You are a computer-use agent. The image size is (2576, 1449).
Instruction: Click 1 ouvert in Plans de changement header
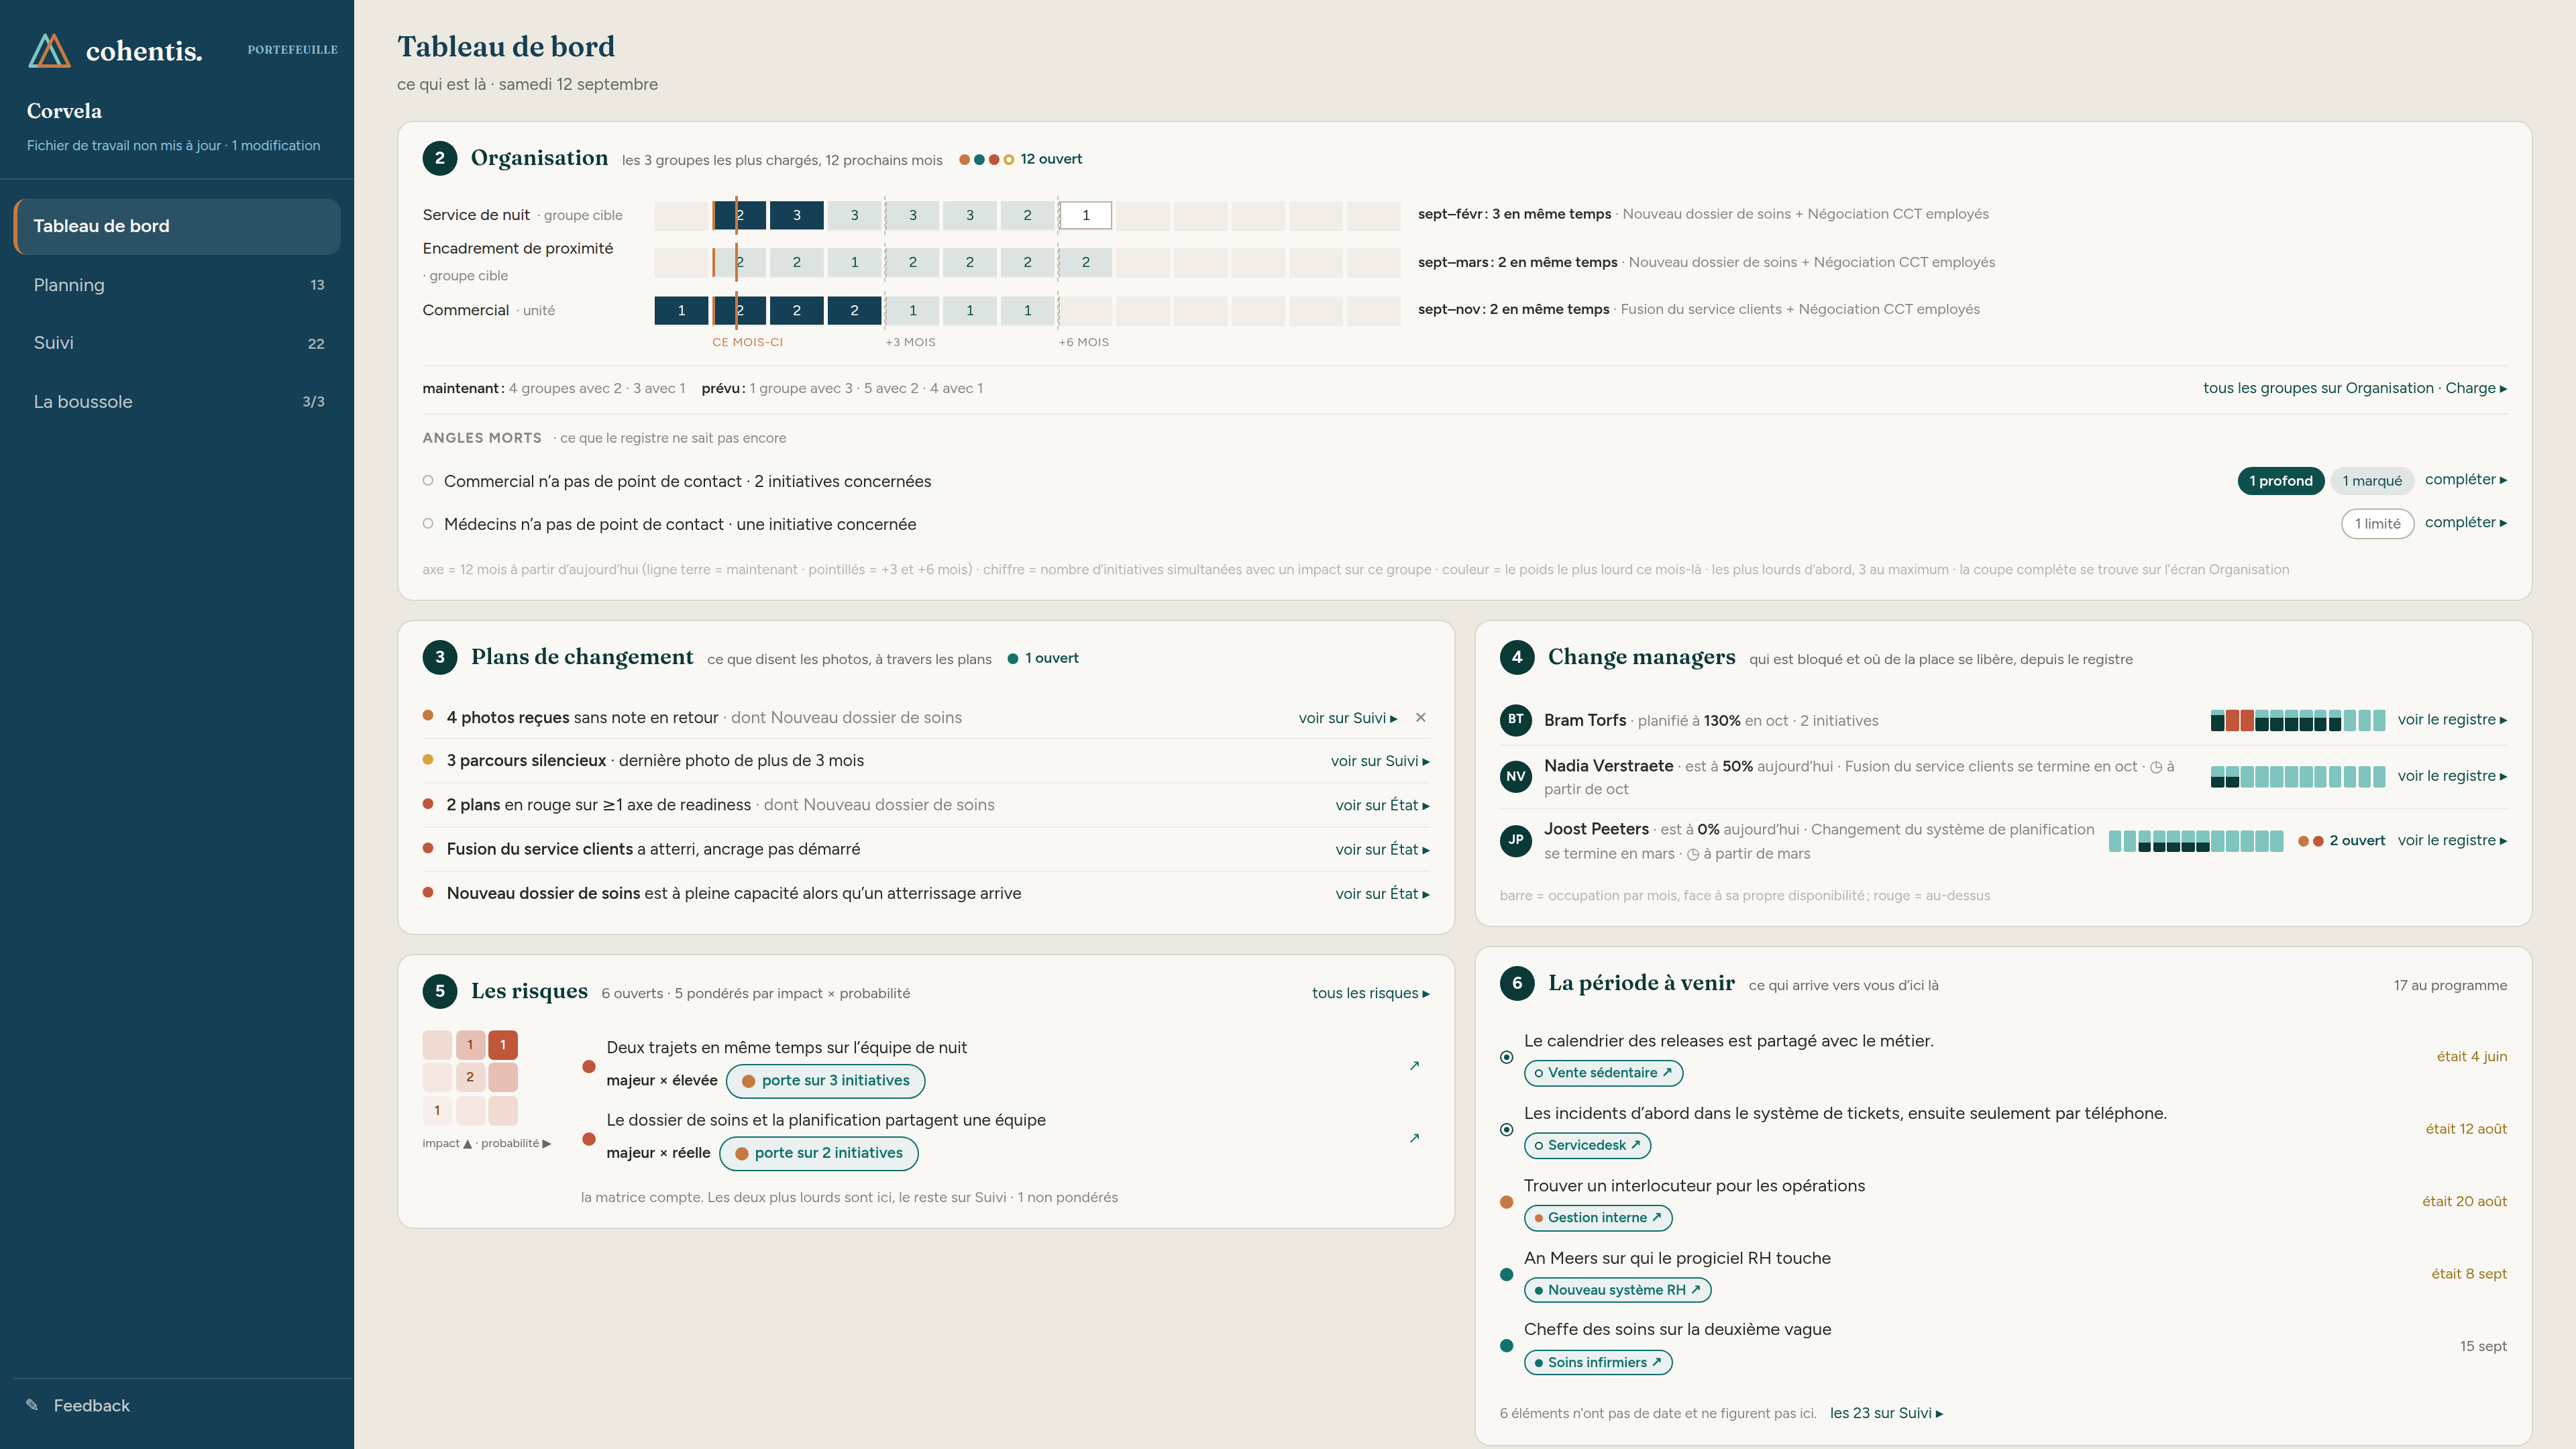pos(1043,658)
